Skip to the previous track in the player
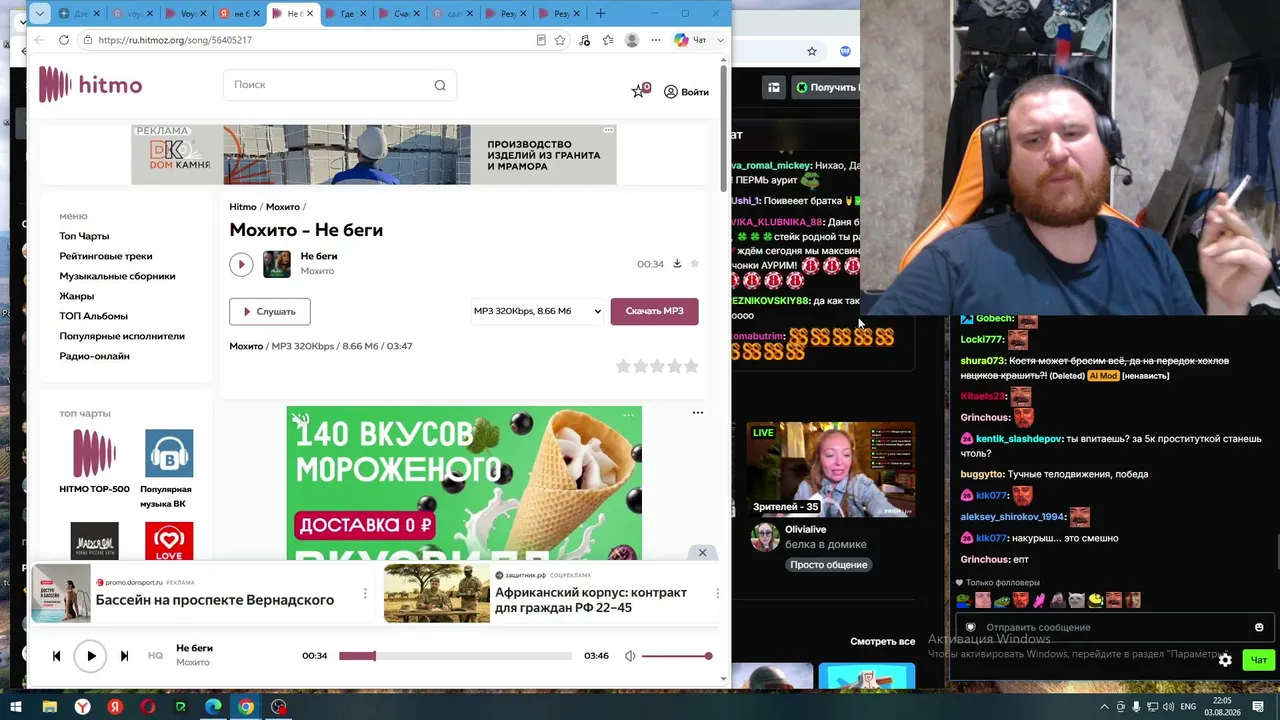The image size is (1280, 720). click(x=56, y=656)
